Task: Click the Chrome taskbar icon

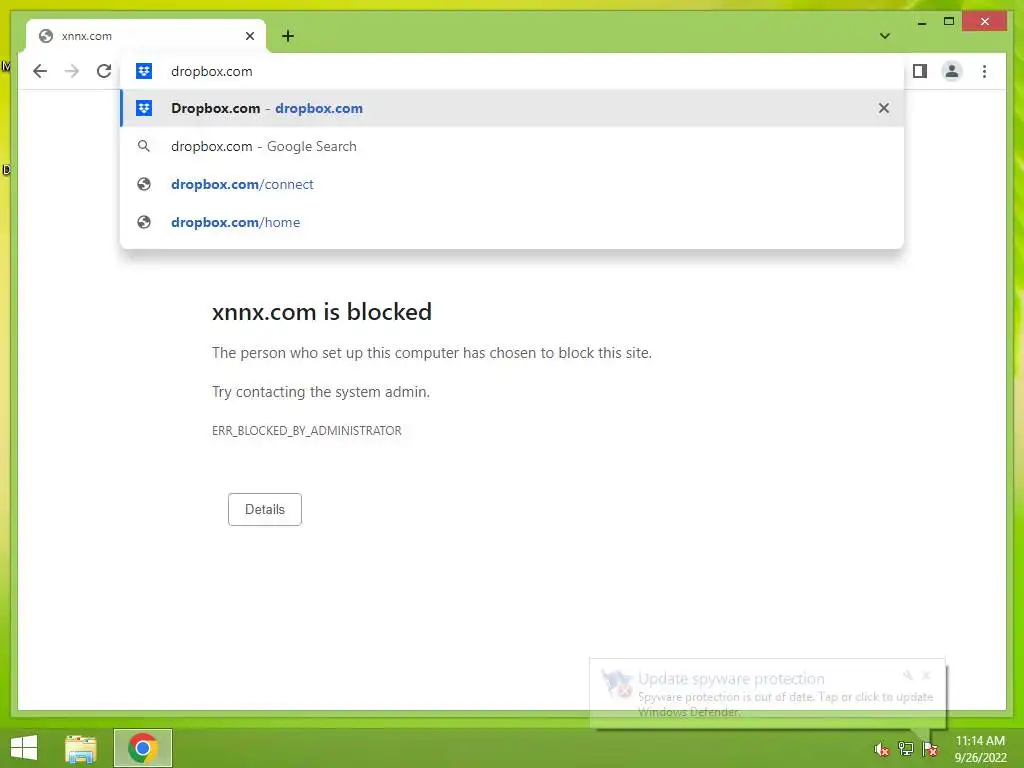Action: click(143, 748)
